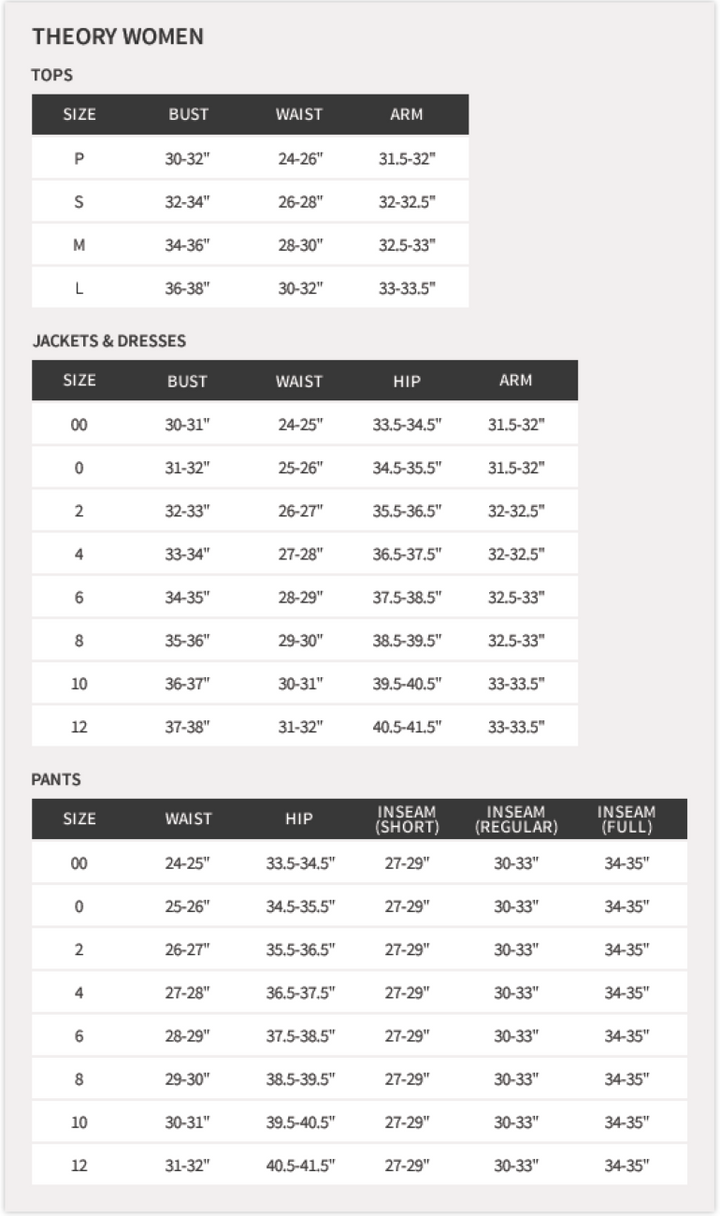Viewport: 720px width, 1216px height.
Task: Click the ARM header in Jackets & Dresses
Action: (x=516, y=380)
